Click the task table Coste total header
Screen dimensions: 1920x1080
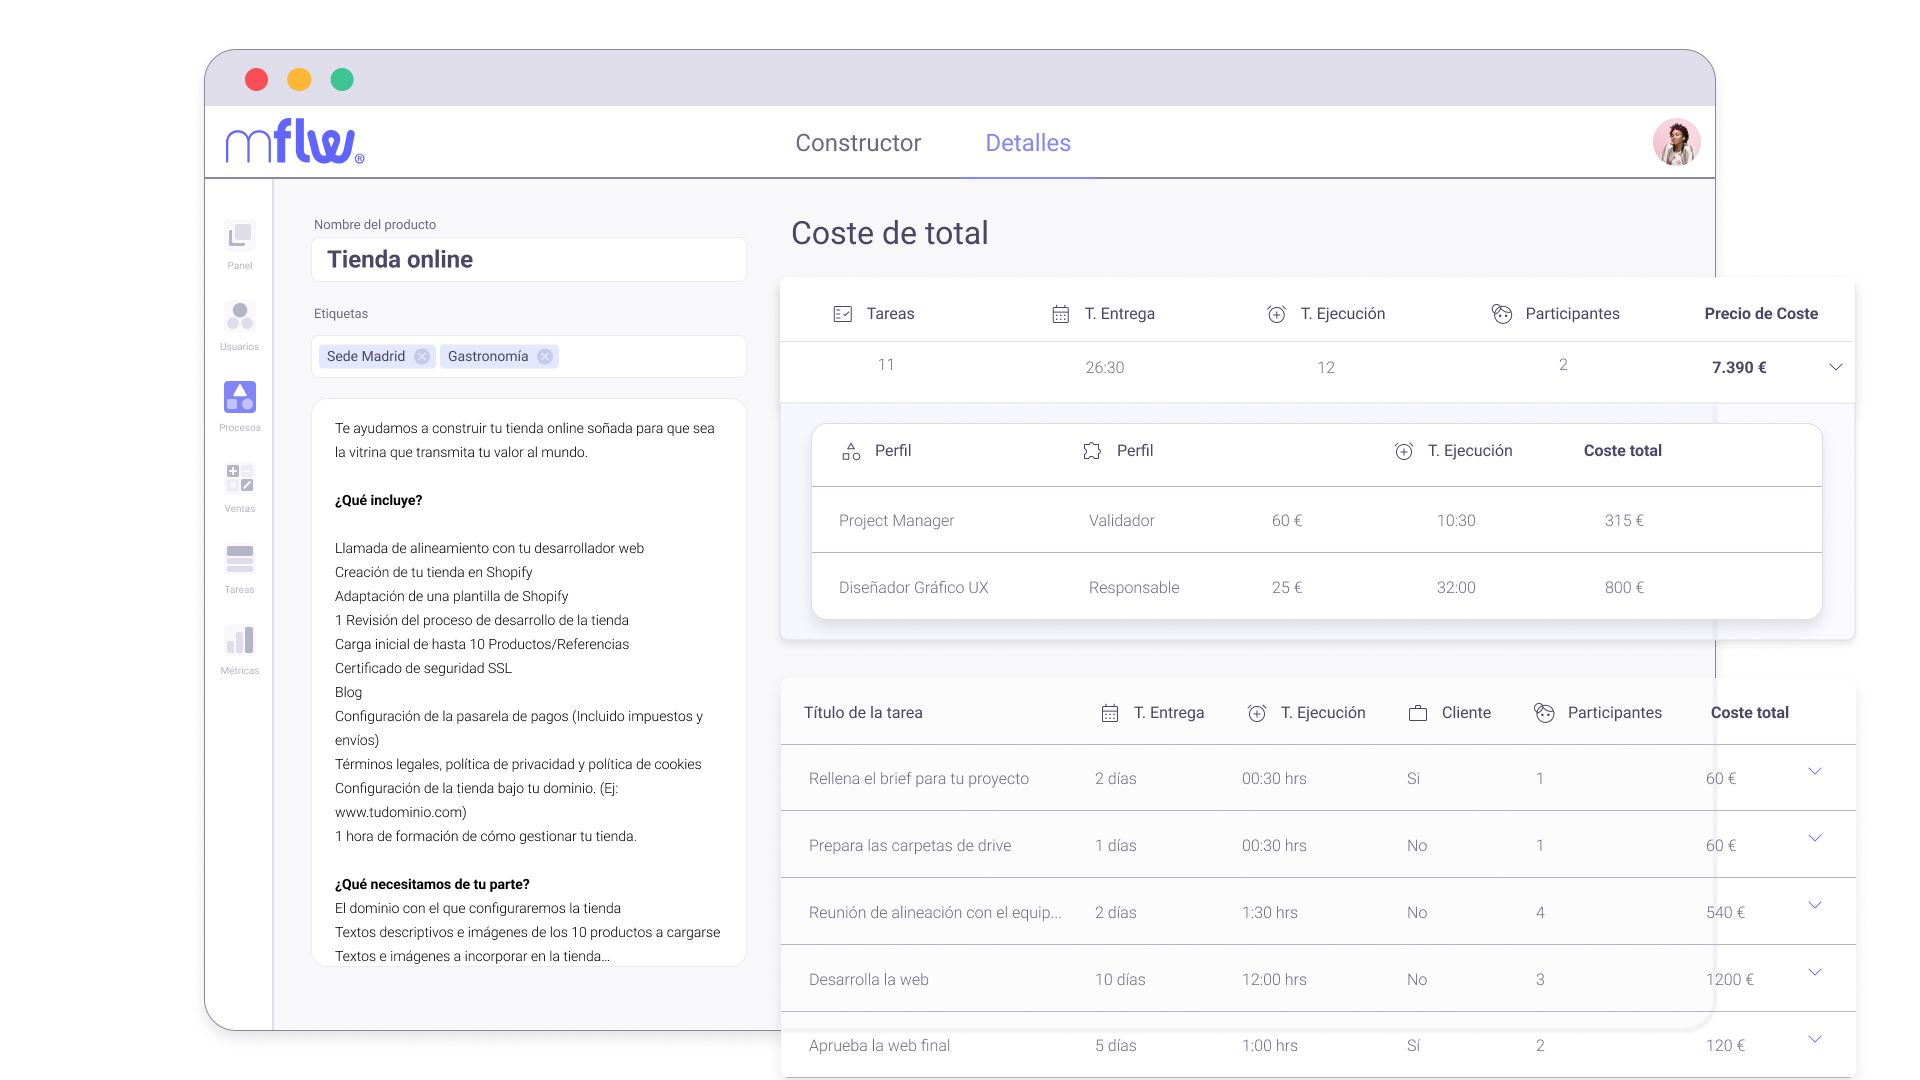[1749, 713]
